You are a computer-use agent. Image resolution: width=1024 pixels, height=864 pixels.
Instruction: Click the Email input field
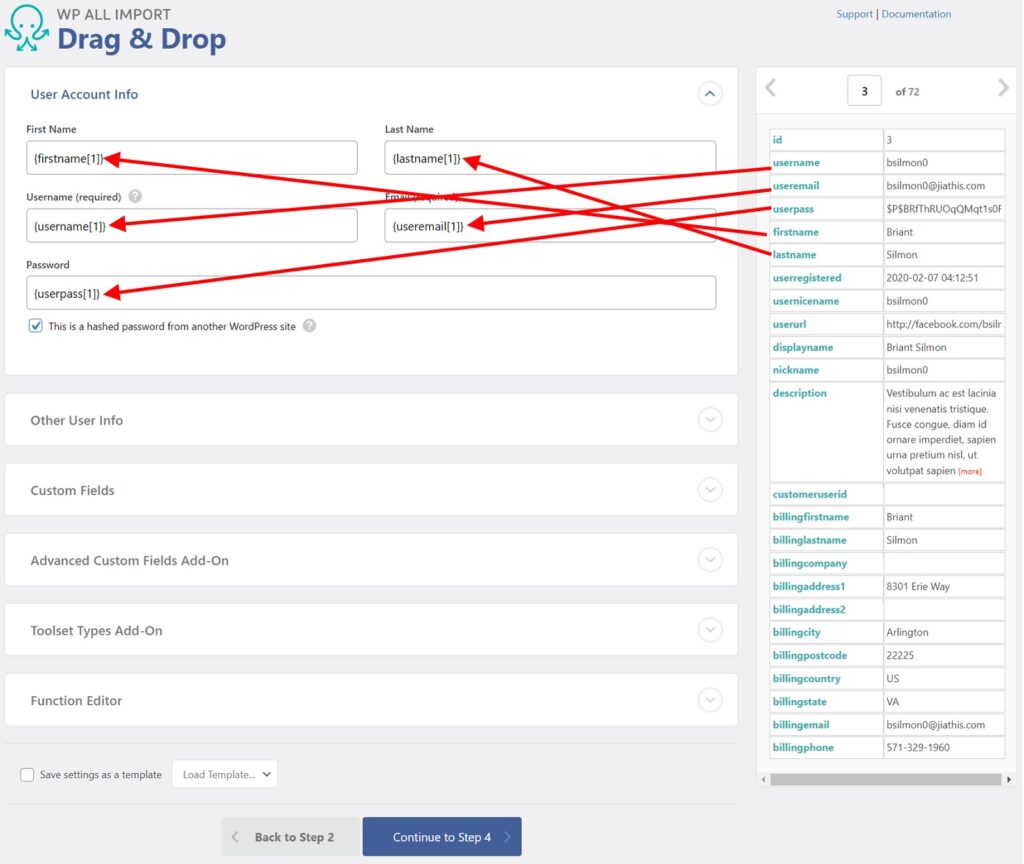(550, 225)
